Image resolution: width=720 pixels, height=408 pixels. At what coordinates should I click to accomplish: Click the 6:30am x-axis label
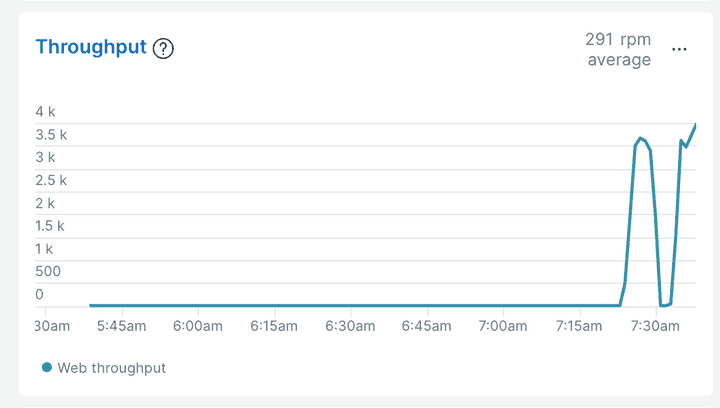(350, 327)
